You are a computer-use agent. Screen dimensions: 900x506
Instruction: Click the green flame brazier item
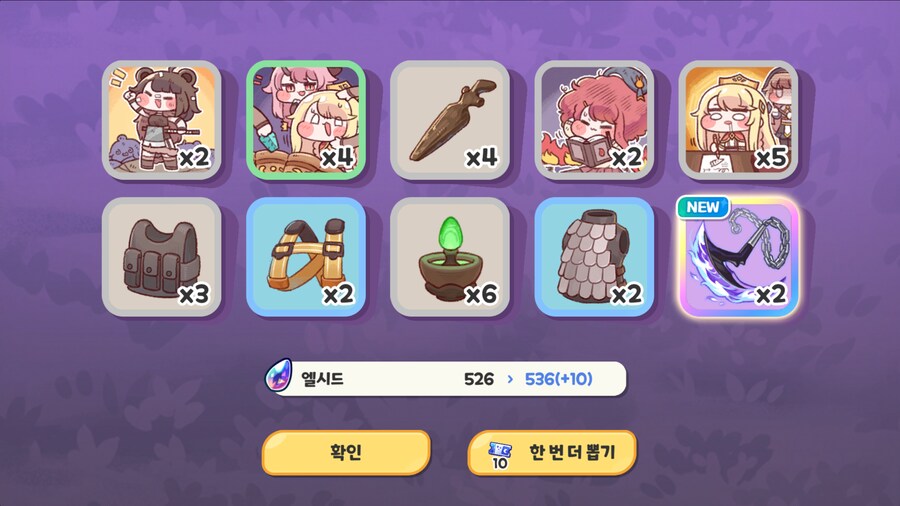coord(450,257)
